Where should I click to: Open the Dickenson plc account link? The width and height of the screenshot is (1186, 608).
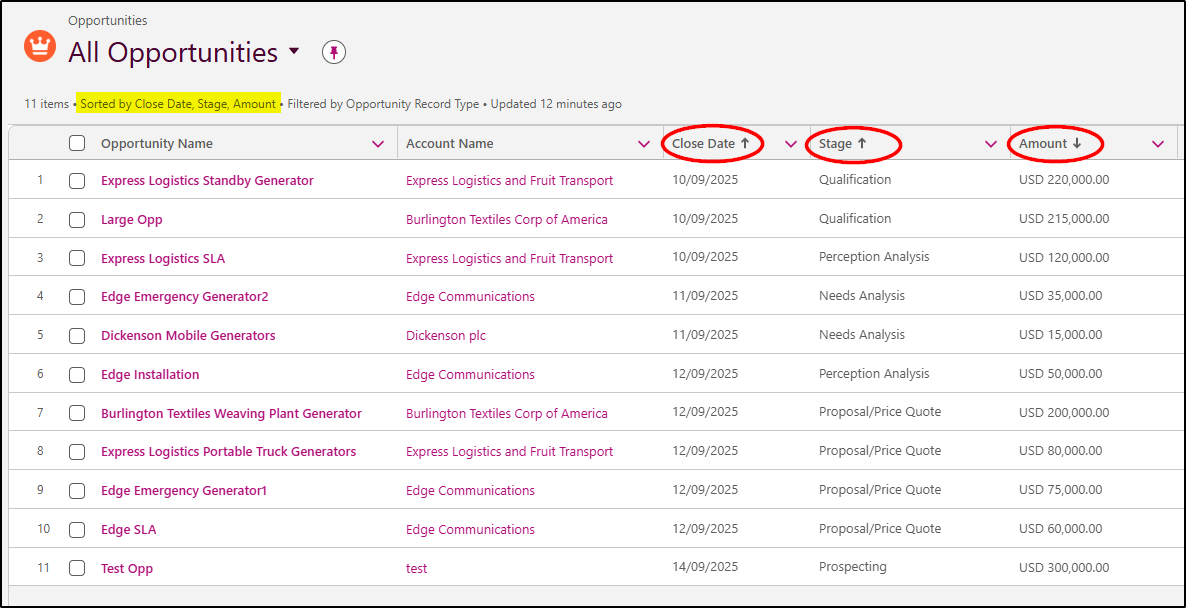446,336
